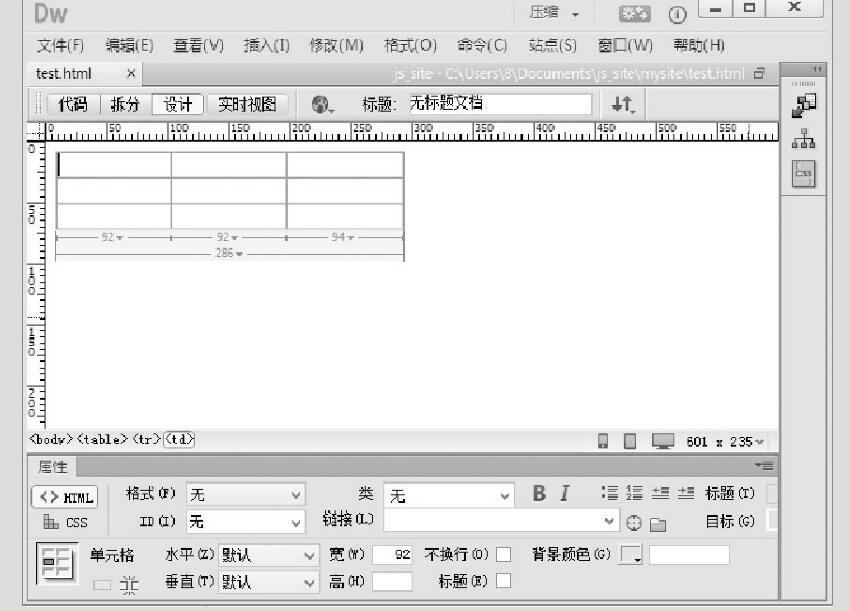Open the 插入(I) menu
This screenshot has height=611, width=850.
[266, 46]
